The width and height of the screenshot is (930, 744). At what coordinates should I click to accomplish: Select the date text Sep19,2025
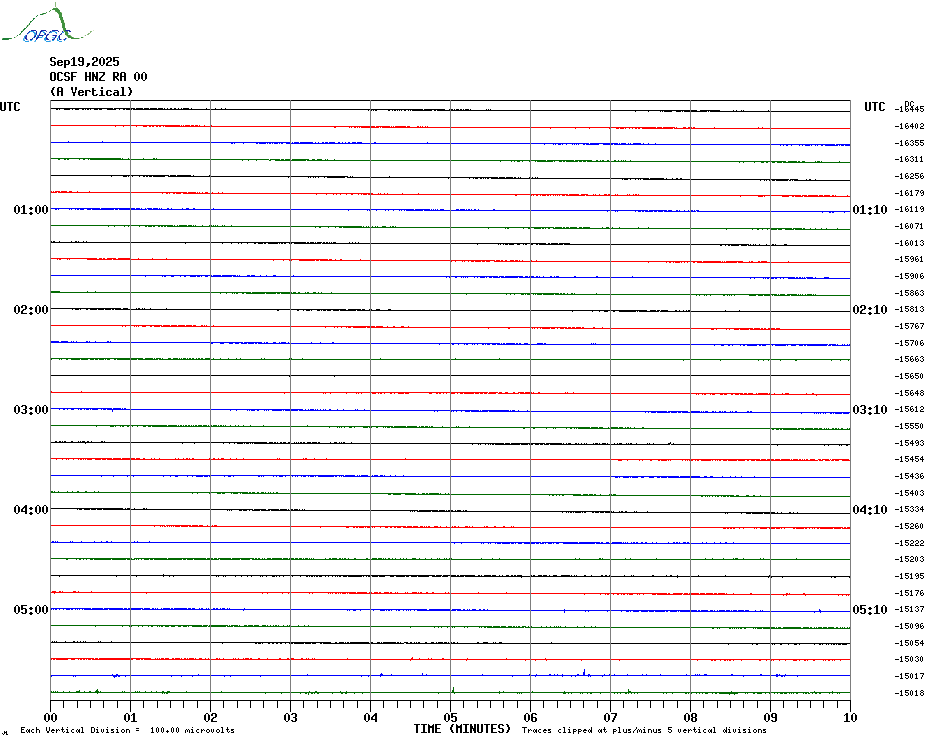84,62
